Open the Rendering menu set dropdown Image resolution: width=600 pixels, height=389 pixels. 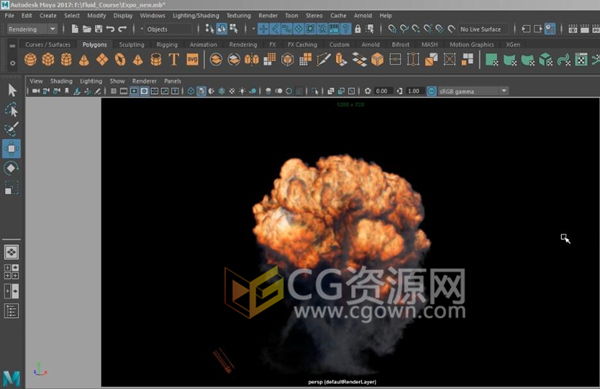pos(32,29)
